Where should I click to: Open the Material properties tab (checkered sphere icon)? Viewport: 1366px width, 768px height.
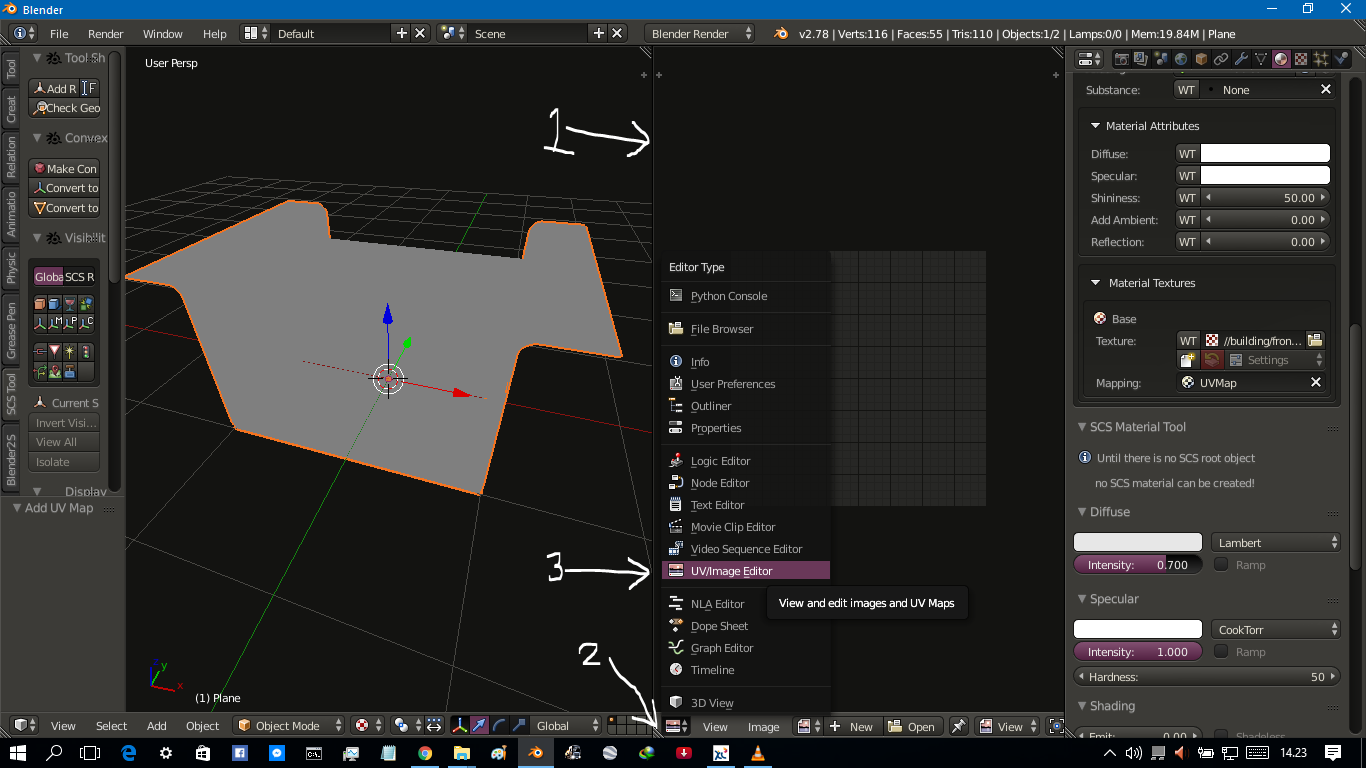(x=1281, y=58)
